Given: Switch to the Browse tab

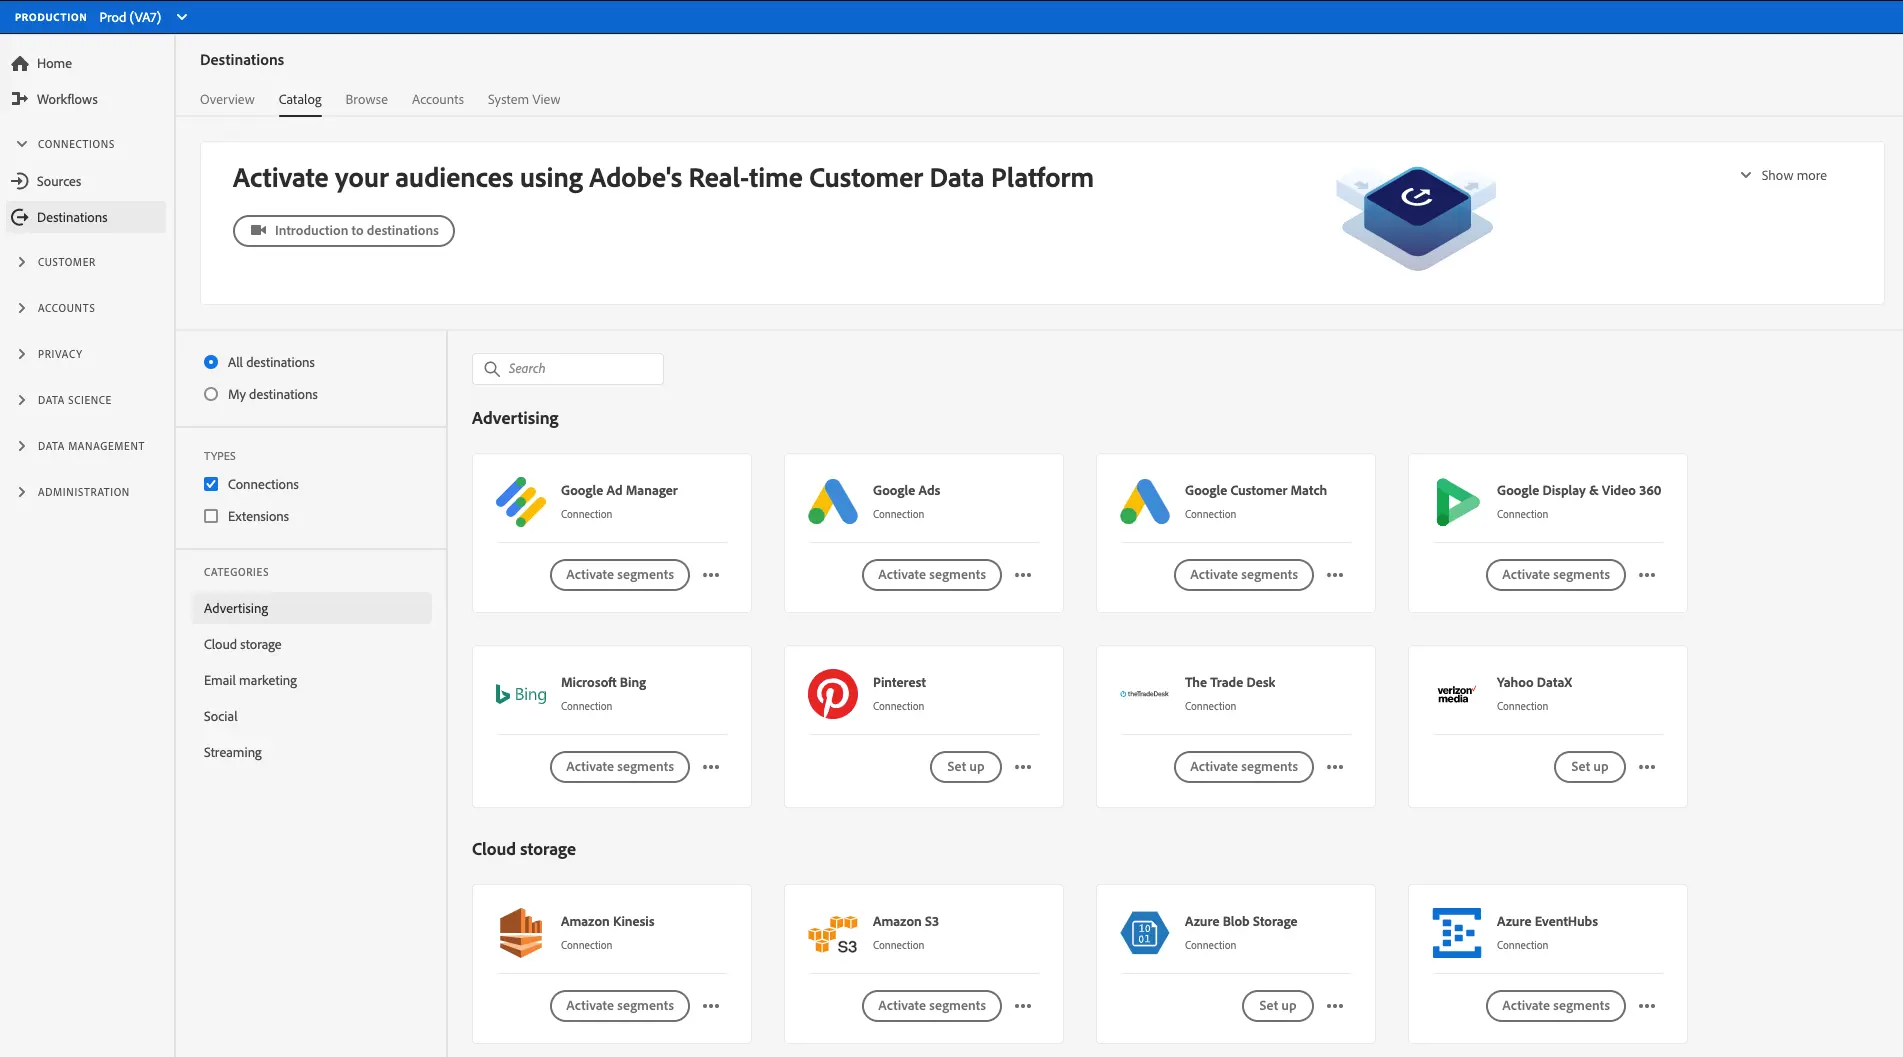Looking at the screenshot, I should 367,99.
